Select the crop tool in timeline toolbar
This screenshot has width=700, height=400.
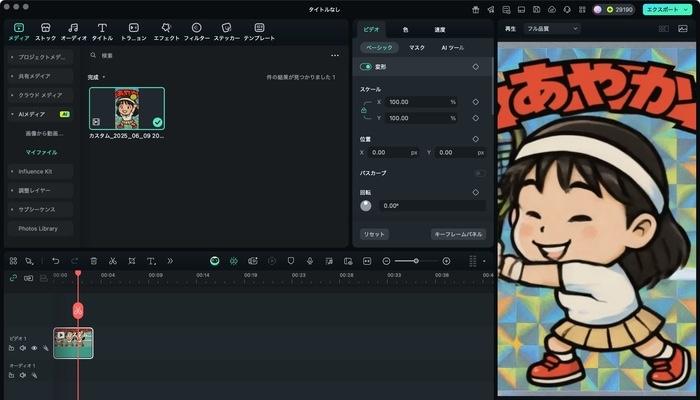click(132, 261)
